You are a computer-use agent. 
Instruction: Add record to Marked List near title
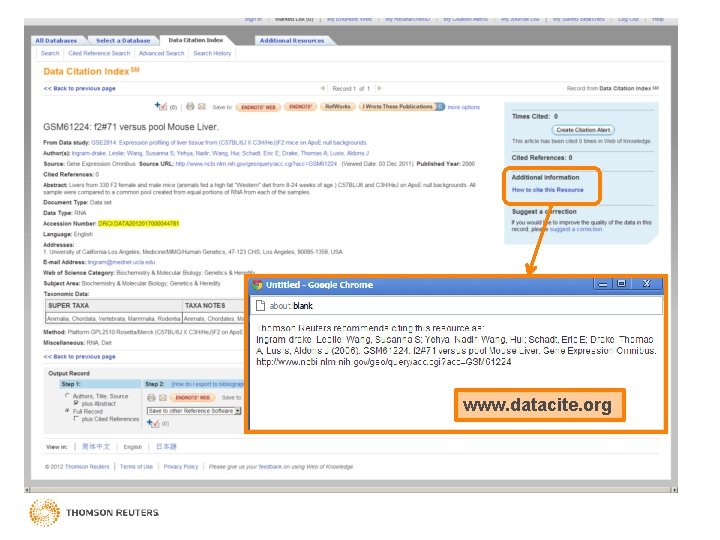point(161,107)
